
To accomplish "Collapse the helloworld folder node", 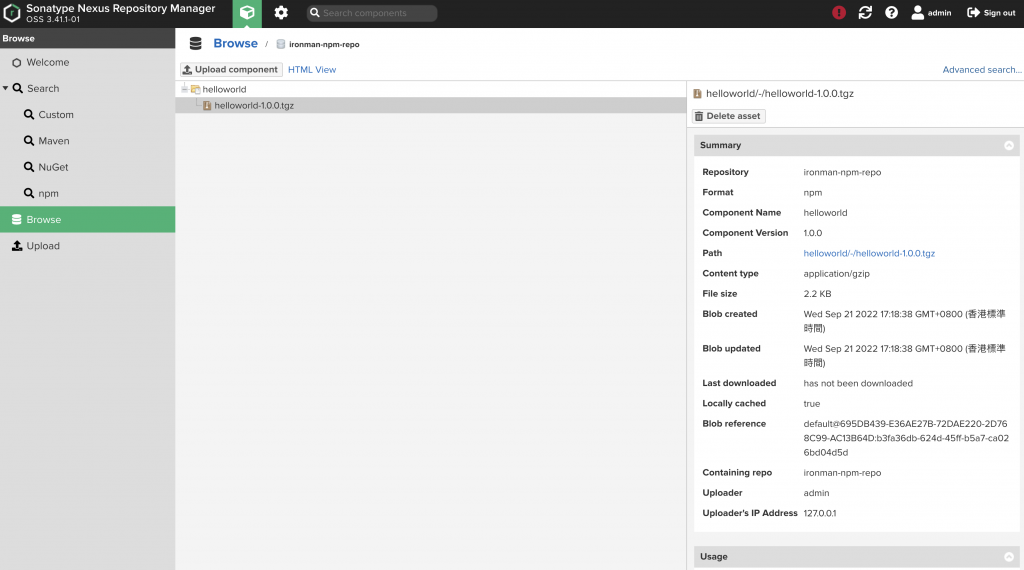I will (184, 89).
